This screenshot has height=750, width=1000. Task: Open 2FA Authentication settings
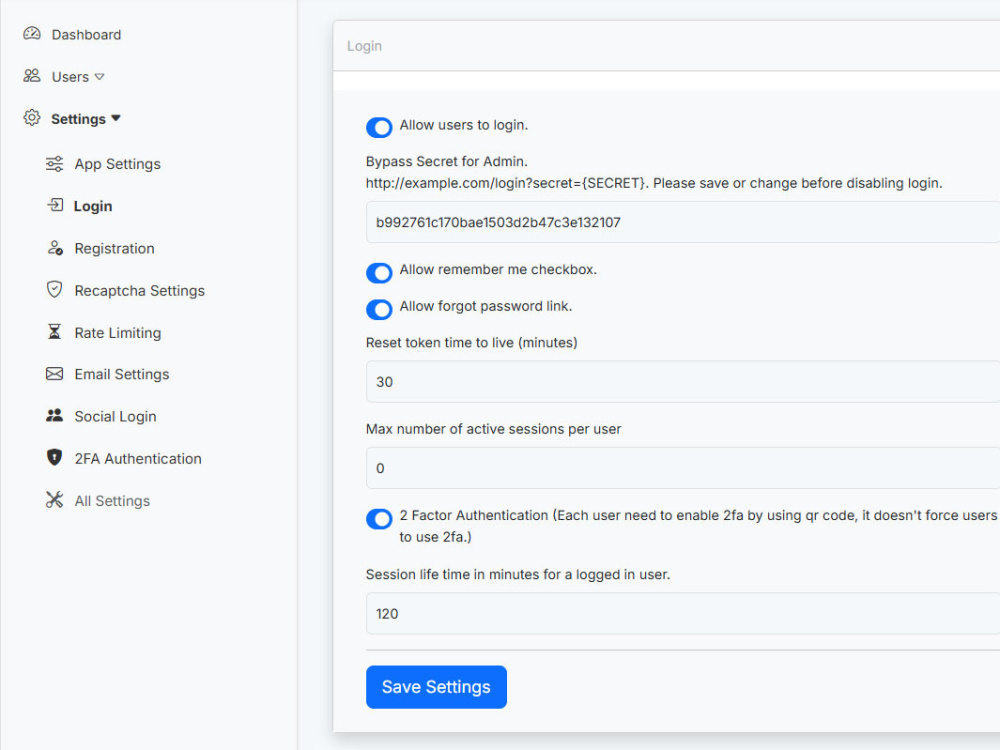(x=138, y=459)
